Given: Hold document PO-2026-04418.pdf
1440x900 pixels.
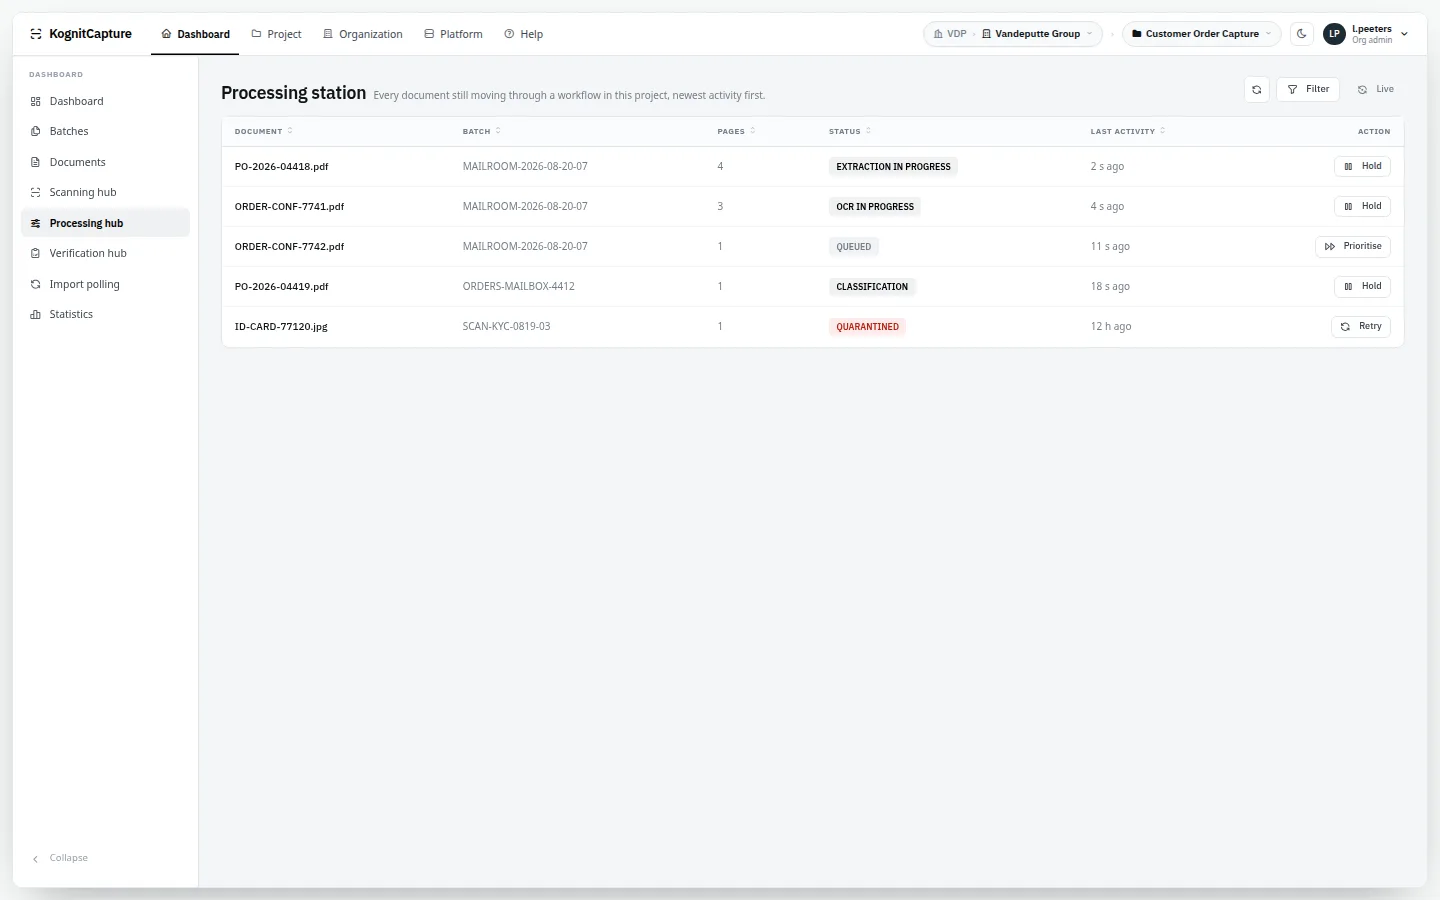Looking at the screenshot, I should point(1362,166).
